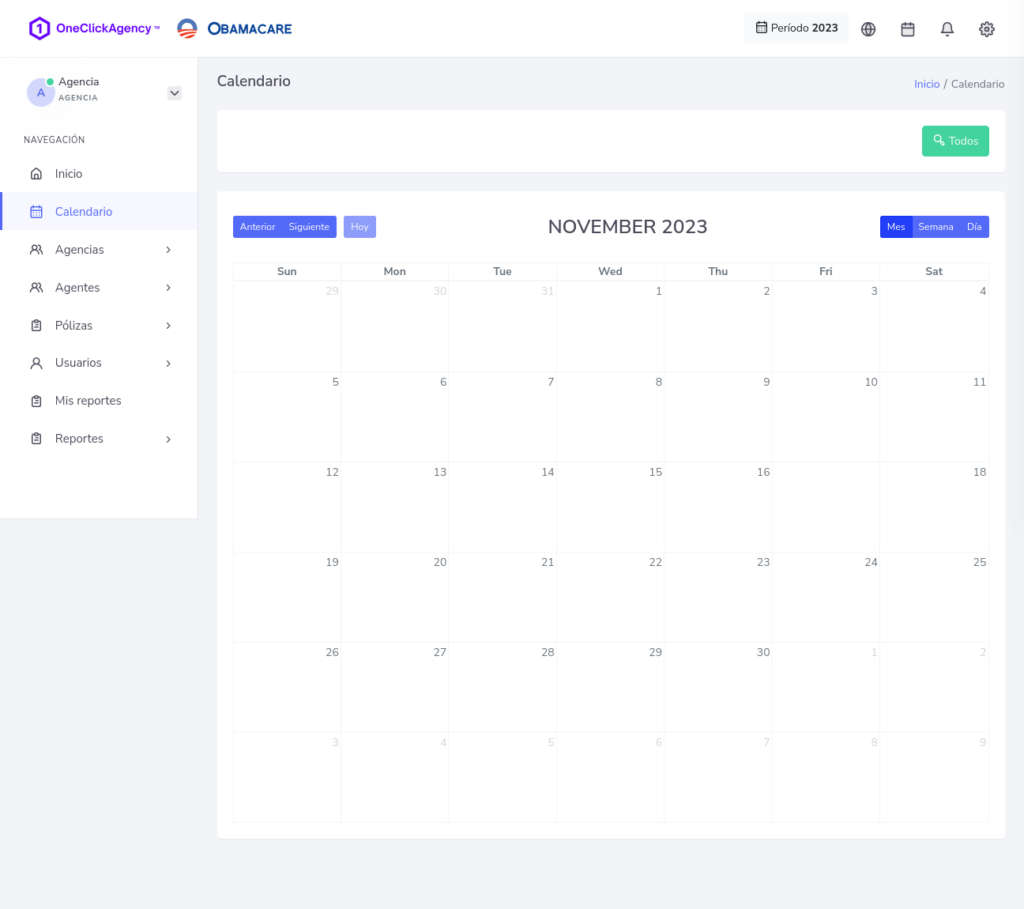Select the Mes view toggle
Image resolution: width=1024 pixels, height=909 pixels.
(896, 227)
